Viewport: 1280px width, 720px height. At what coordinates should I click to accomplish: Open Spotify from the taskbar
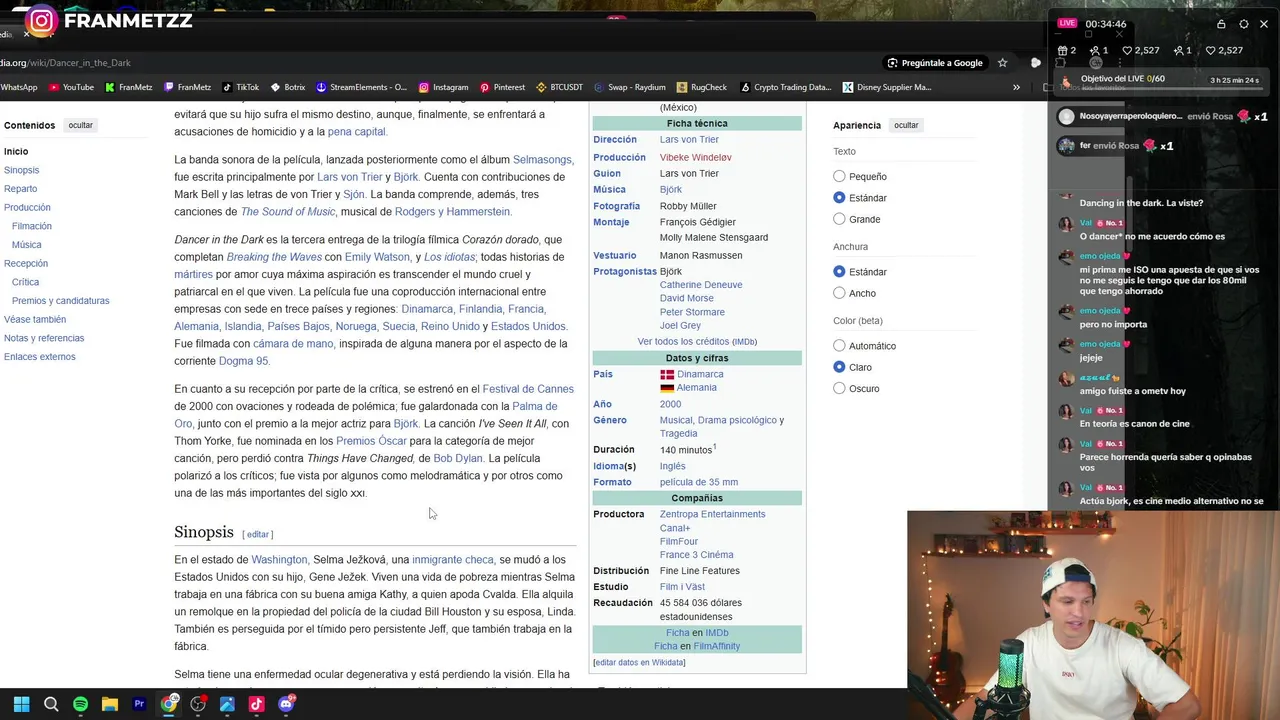[x=80, y=704]
